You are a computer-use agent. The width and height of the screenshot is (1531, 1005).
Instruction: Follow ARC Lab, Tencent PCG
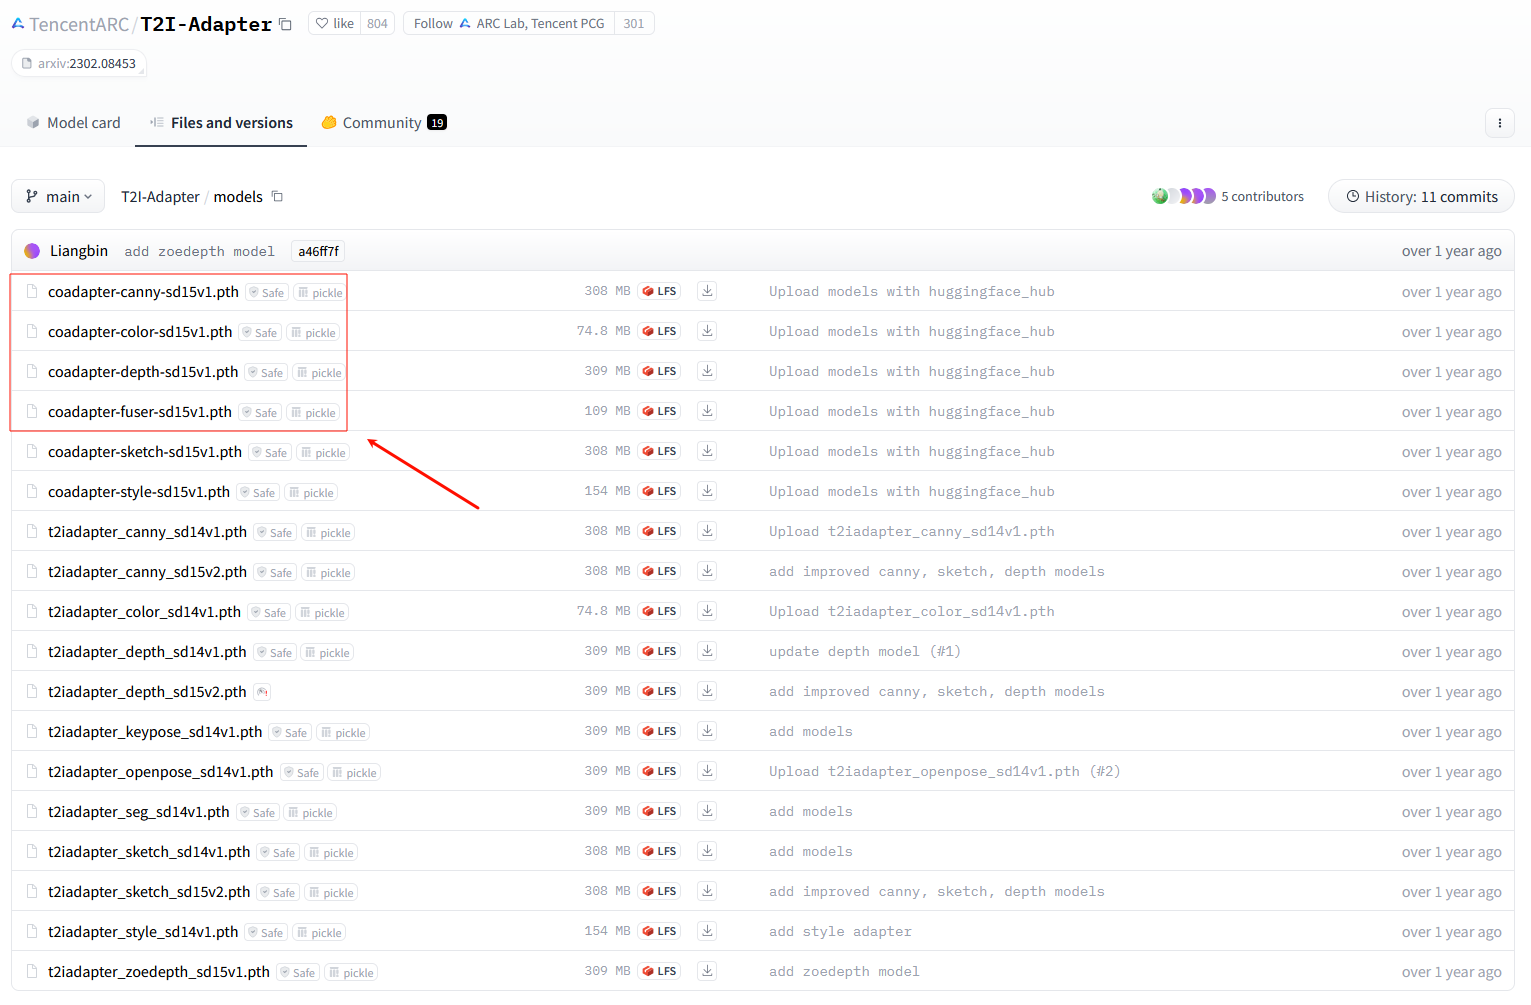[x=509, y=23]
